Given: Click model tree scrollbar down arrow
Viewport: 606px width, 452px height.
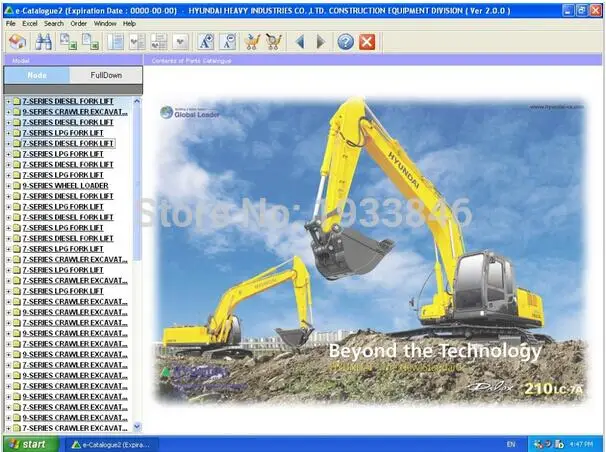Looking at the screenshot, I should pos(137,427).
